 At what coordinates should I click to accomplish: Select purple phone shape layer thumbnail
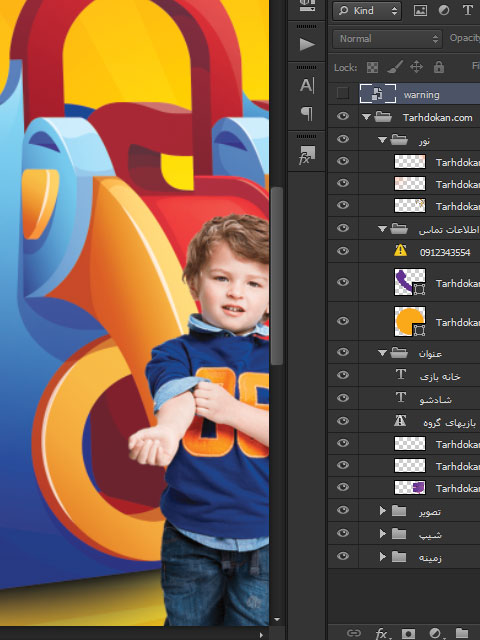point(410,282)
